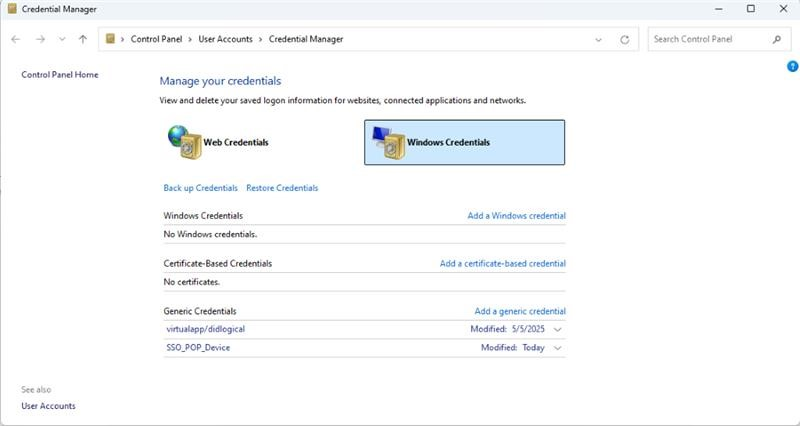Screen dimensions: 800x426
Task: Click the Modified Today text
Action: coord(513,347)
